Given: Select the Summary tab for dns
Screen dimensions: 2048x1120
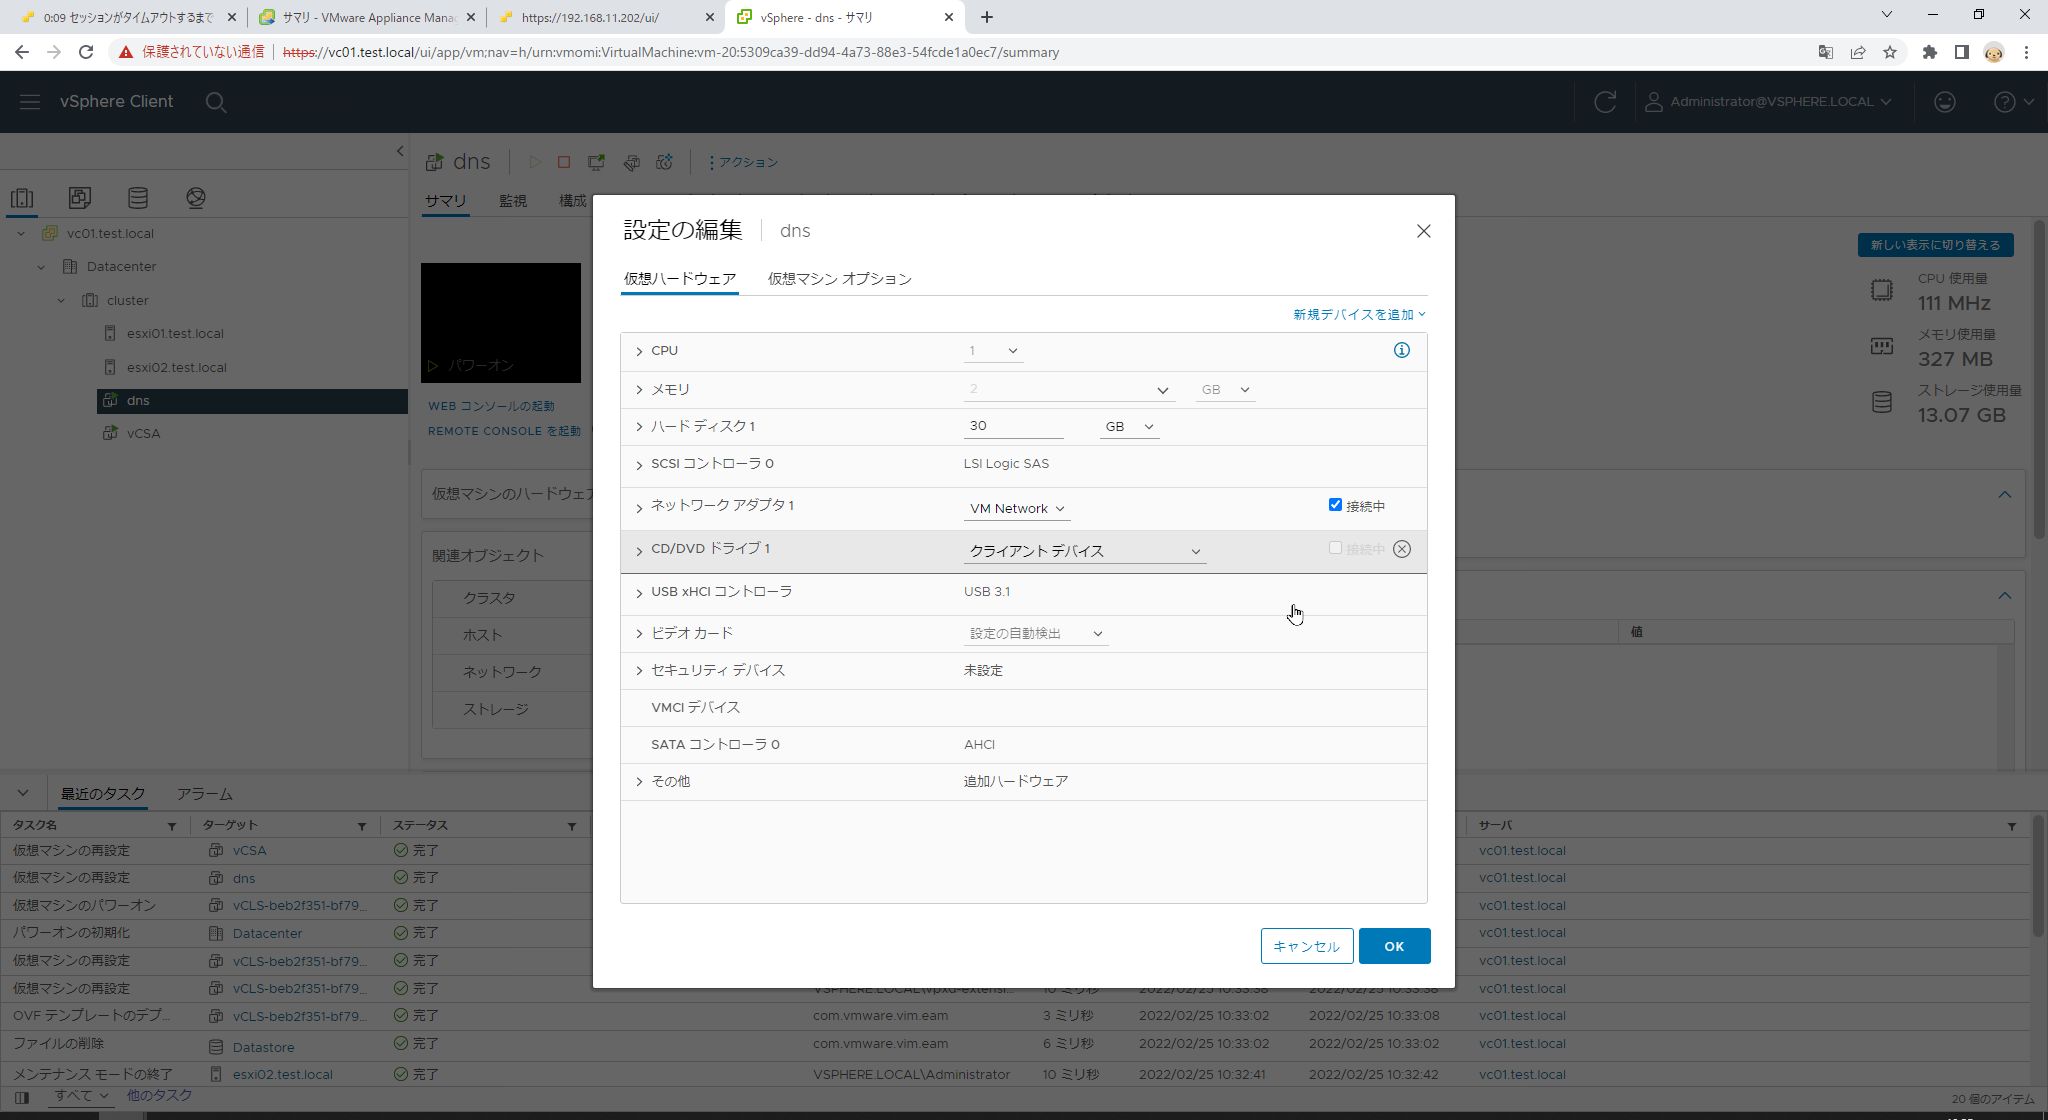Looking at the screenshot, I should (x=445, y=201).
